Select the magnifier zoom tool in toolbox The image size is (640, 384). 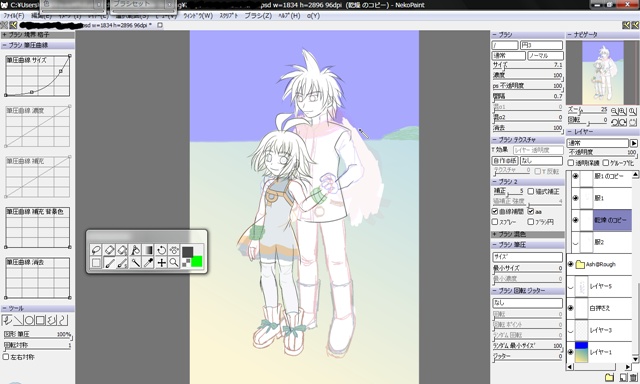click(174, 263)
